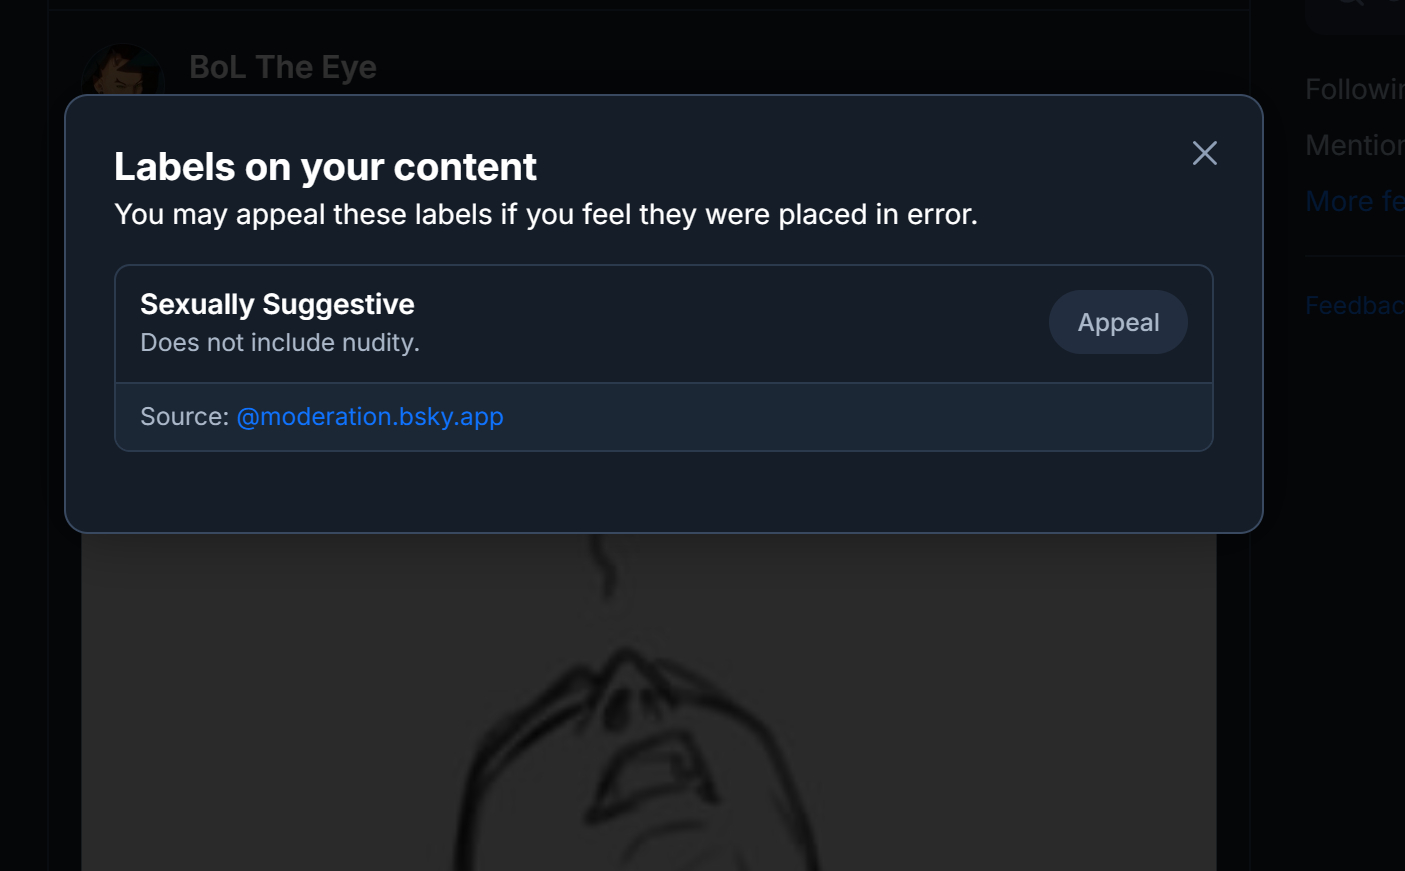1405x871 pixels.
Task: Click BoL The Eye's profile avatar
Action: click(x=123, y=70)
